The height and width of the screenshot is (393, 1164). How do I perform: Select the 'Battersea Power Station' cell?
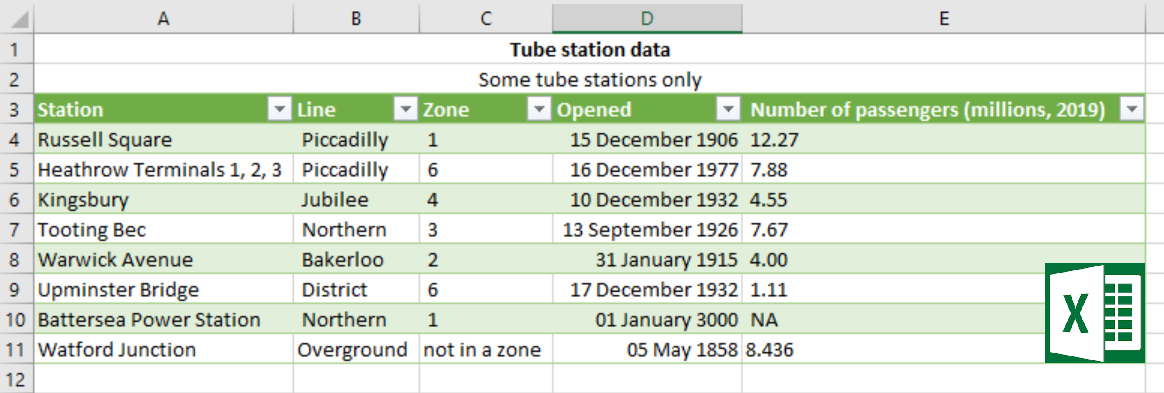(164, 319)
